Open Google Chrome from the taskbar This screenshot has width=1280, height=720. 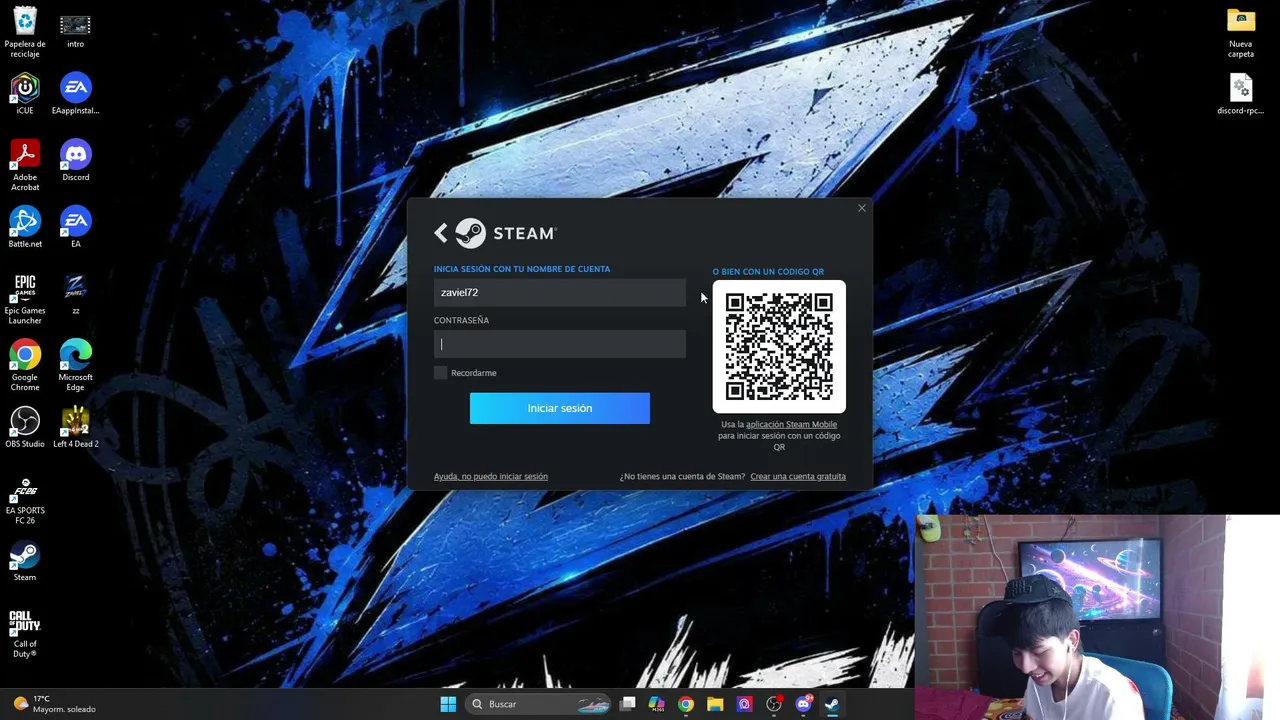pyautogui.click(x=685, y=704)
